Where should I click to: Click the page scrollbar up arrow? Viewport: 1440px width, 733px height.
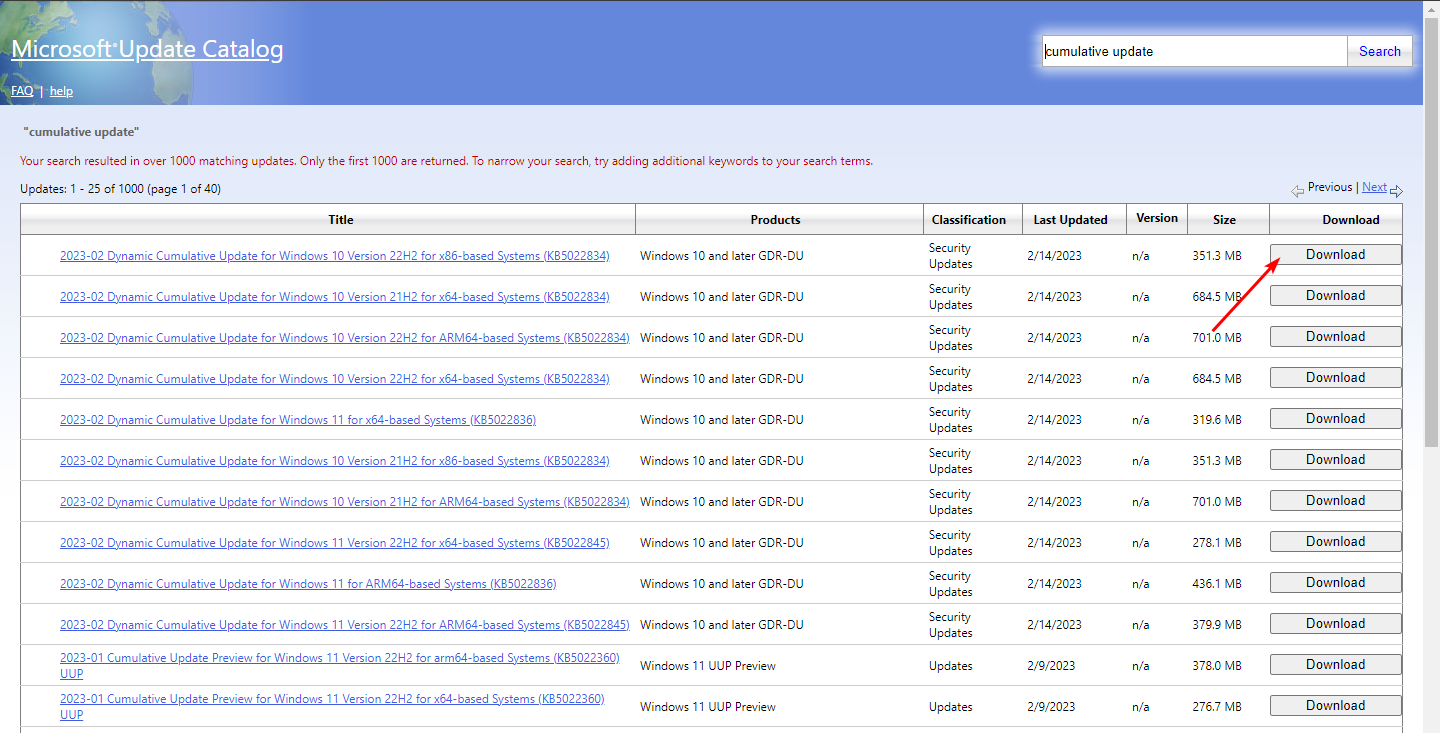(x=1431, y=8)
